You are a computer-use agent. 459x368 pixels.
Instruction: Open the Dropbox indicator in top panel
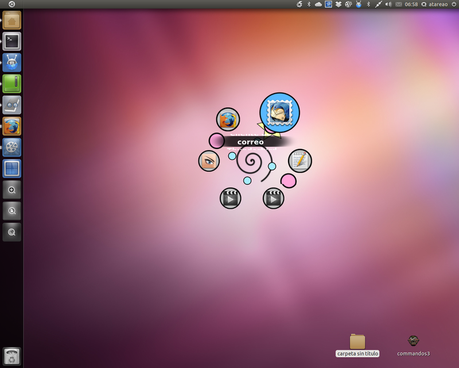click(x=338, y=4)
